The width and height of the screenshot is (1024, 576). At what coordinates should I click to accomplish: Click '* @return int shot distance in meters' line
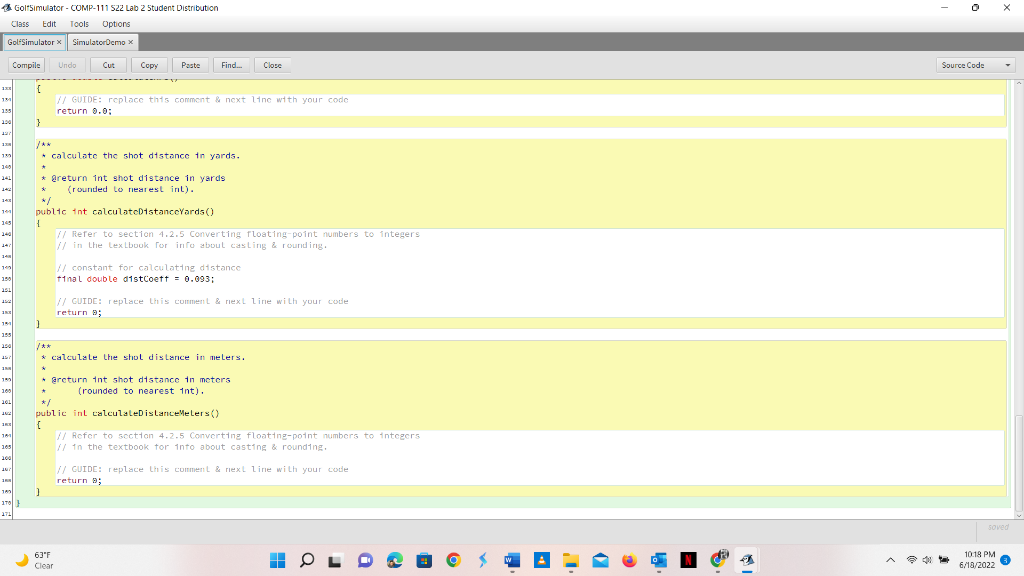[x=136, y=380]
